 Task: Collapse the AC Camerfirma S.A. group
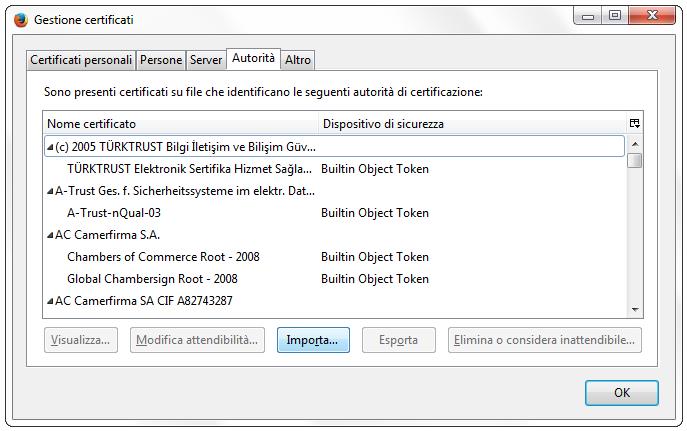[50, 235]
